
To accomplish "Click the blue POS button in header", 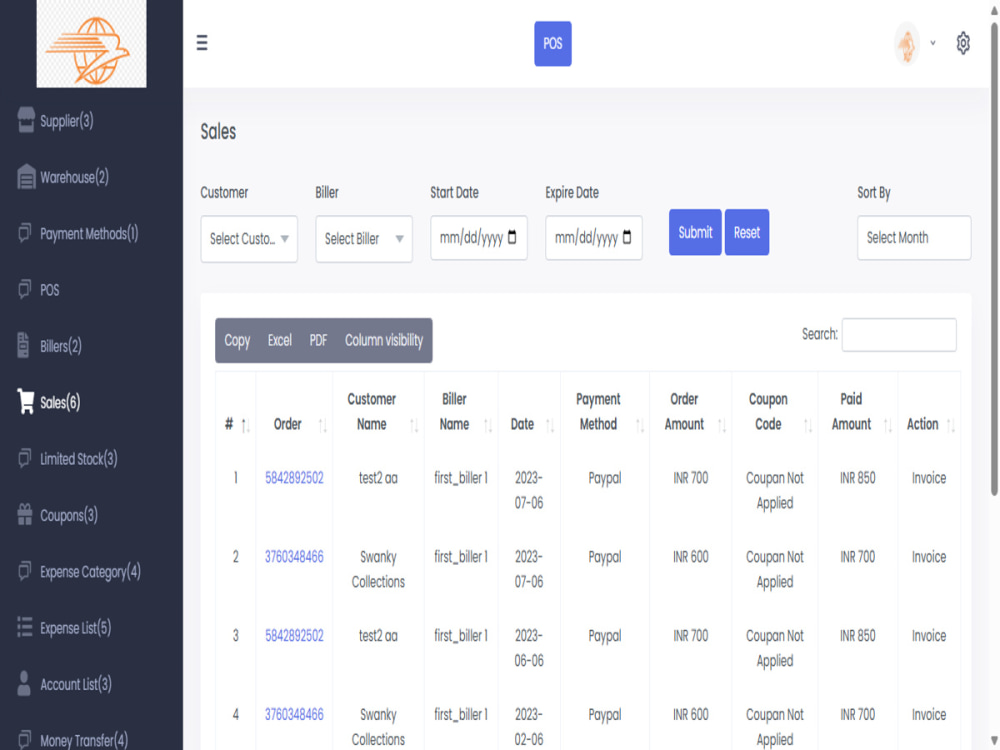I will click(x=552, y=43).
